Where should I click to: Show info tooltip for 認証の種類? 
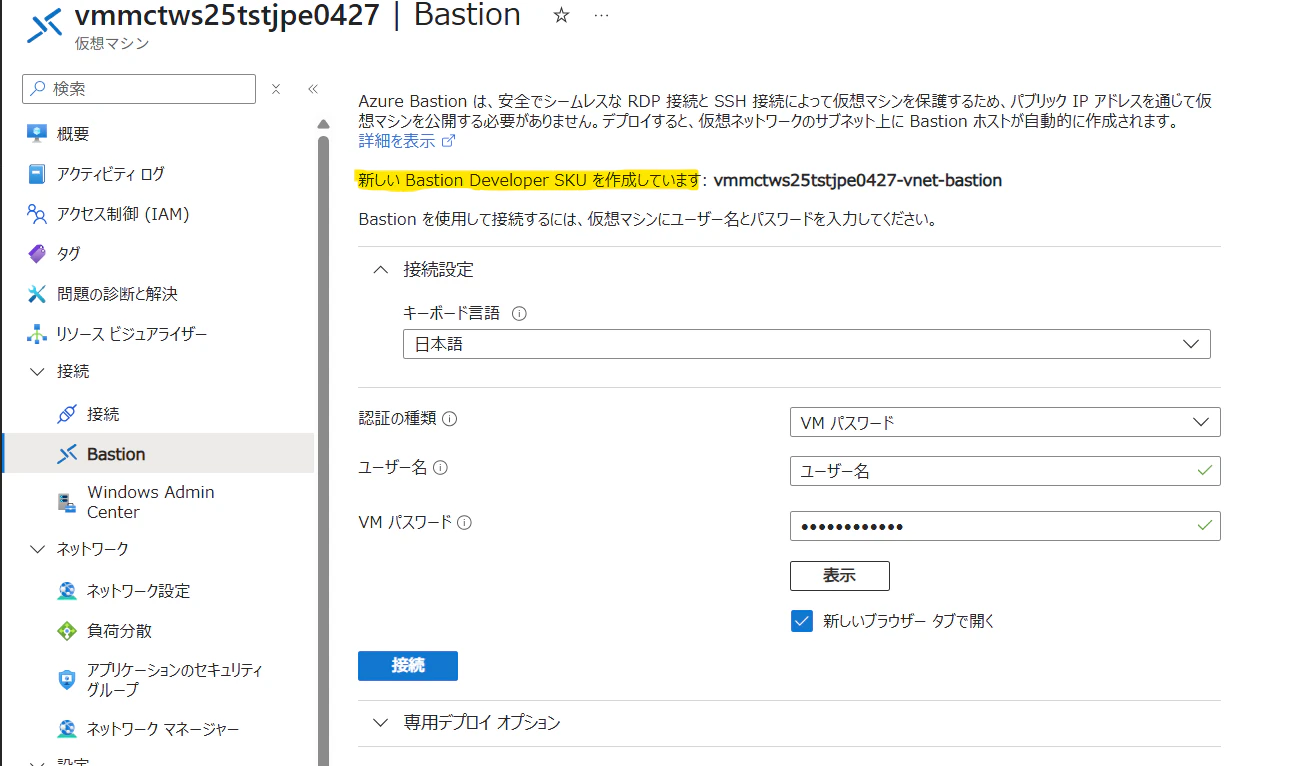pyautogui.click(x=449, y=419)
